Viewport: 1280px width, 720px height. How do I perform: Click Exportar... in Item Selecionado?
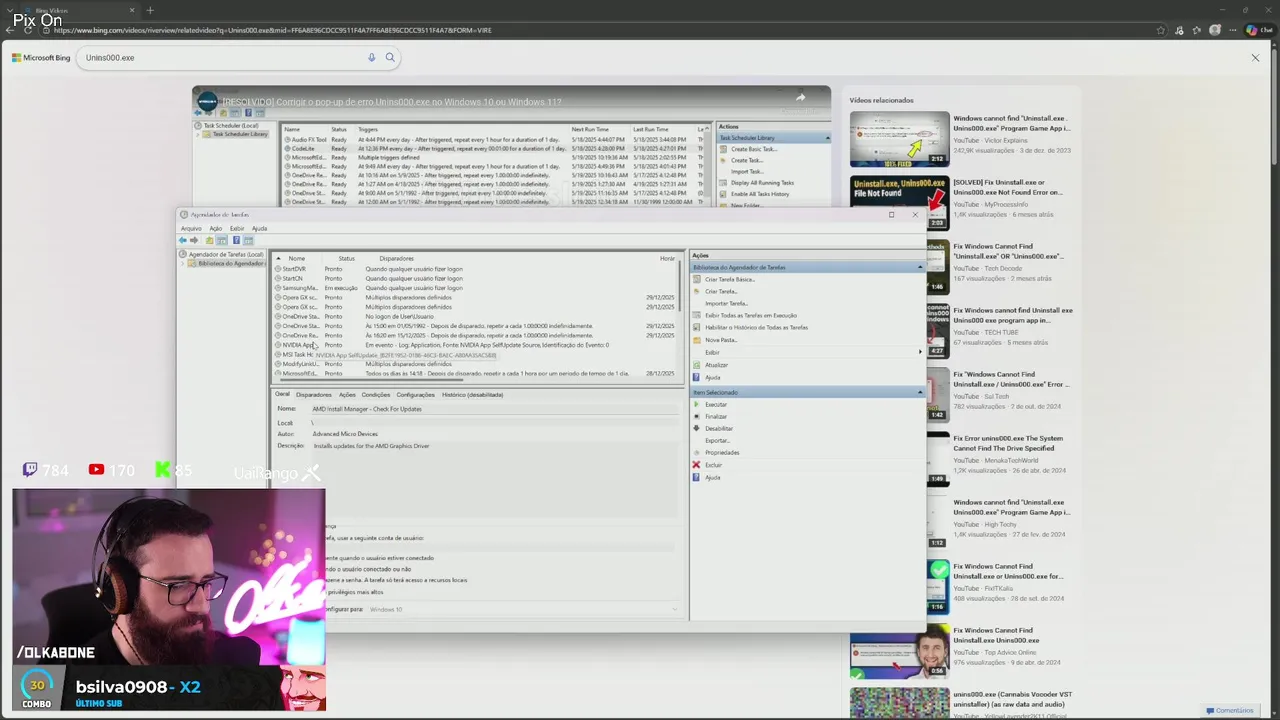coord(717,441)
